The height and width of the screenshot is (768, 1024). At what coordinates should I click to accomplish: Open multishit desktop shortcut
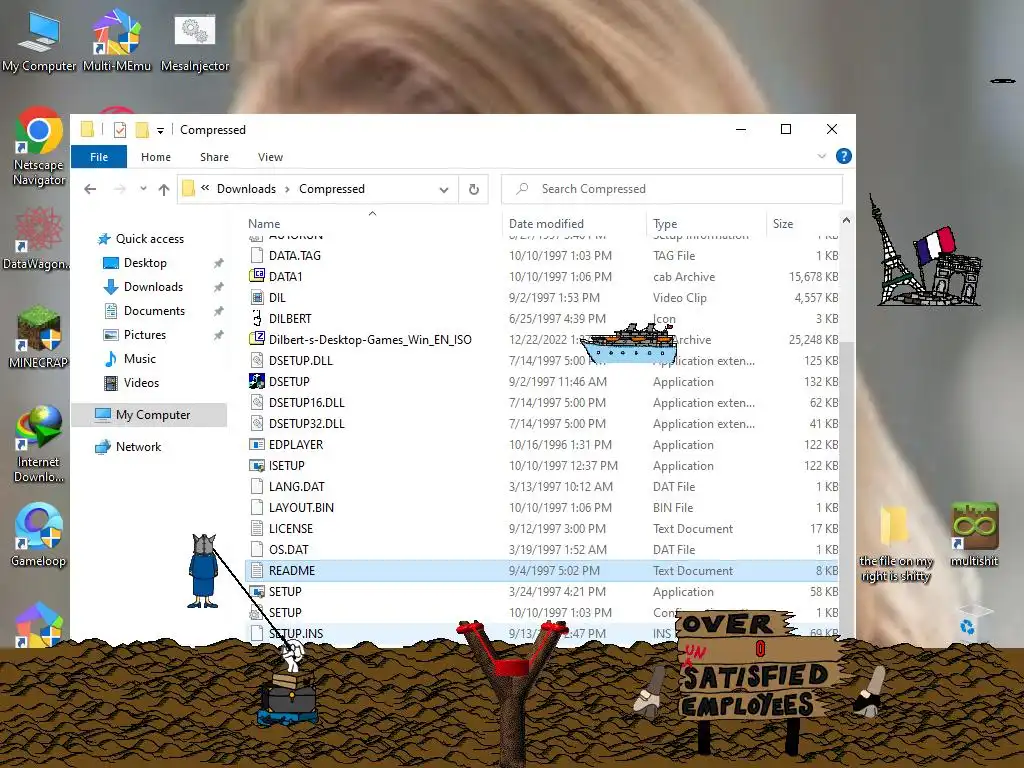(x=974, y=534)
